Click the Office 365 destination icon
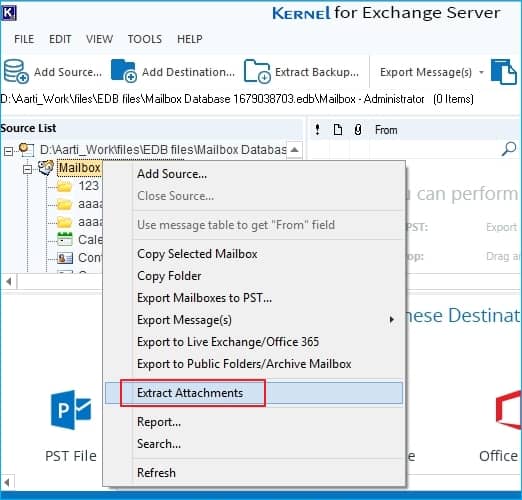Viewport: 522px width, 500px height. pos(509,410)
